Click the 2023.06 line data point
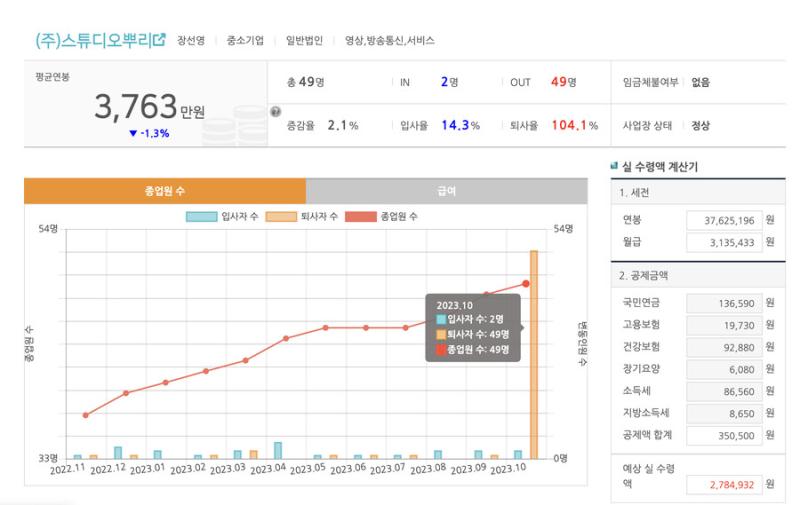The image size is (800, 505). pyautogui.click(x=366, y=327)
